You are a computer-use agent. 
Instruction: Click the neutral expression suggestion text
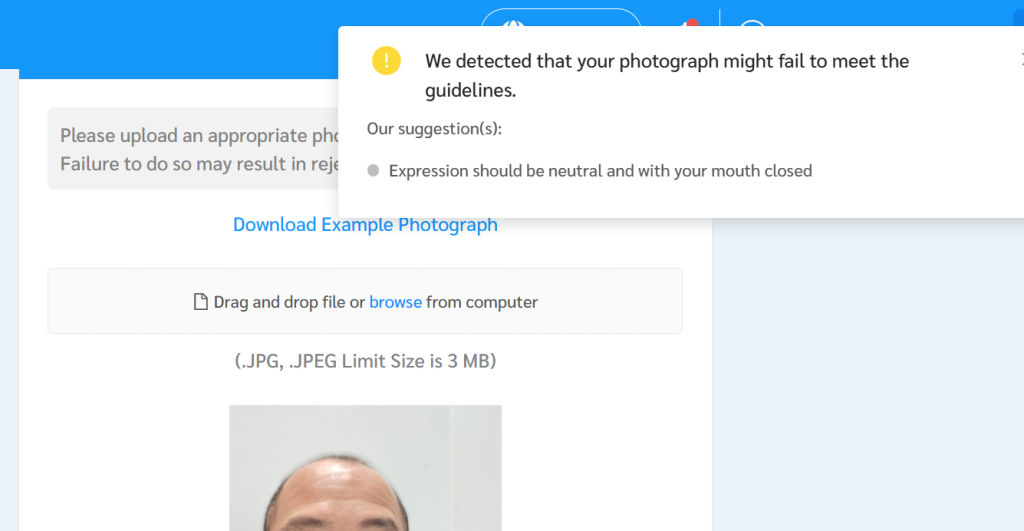pos(600,171)
